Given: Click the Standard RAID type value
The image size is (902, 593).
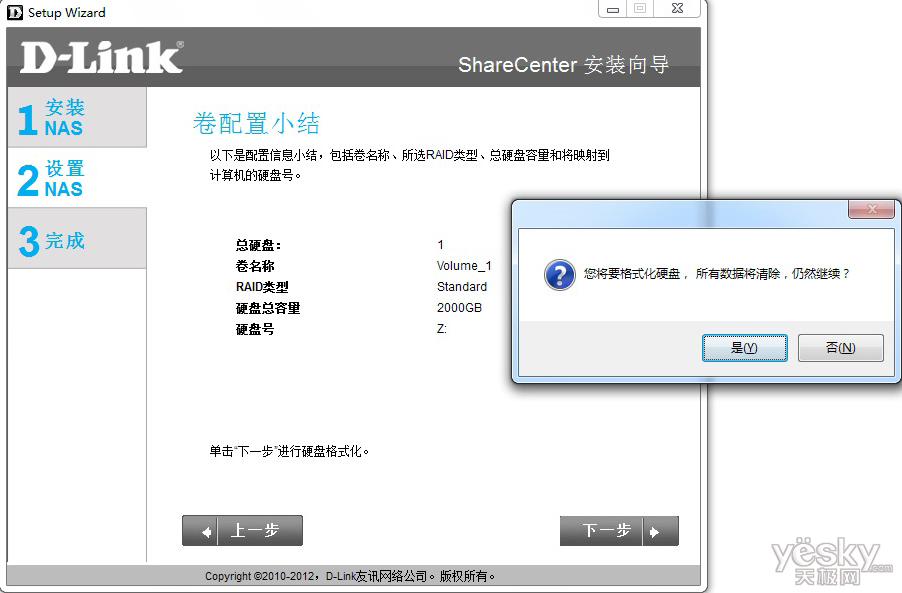Looking at the screenshot, I should 462,286.
